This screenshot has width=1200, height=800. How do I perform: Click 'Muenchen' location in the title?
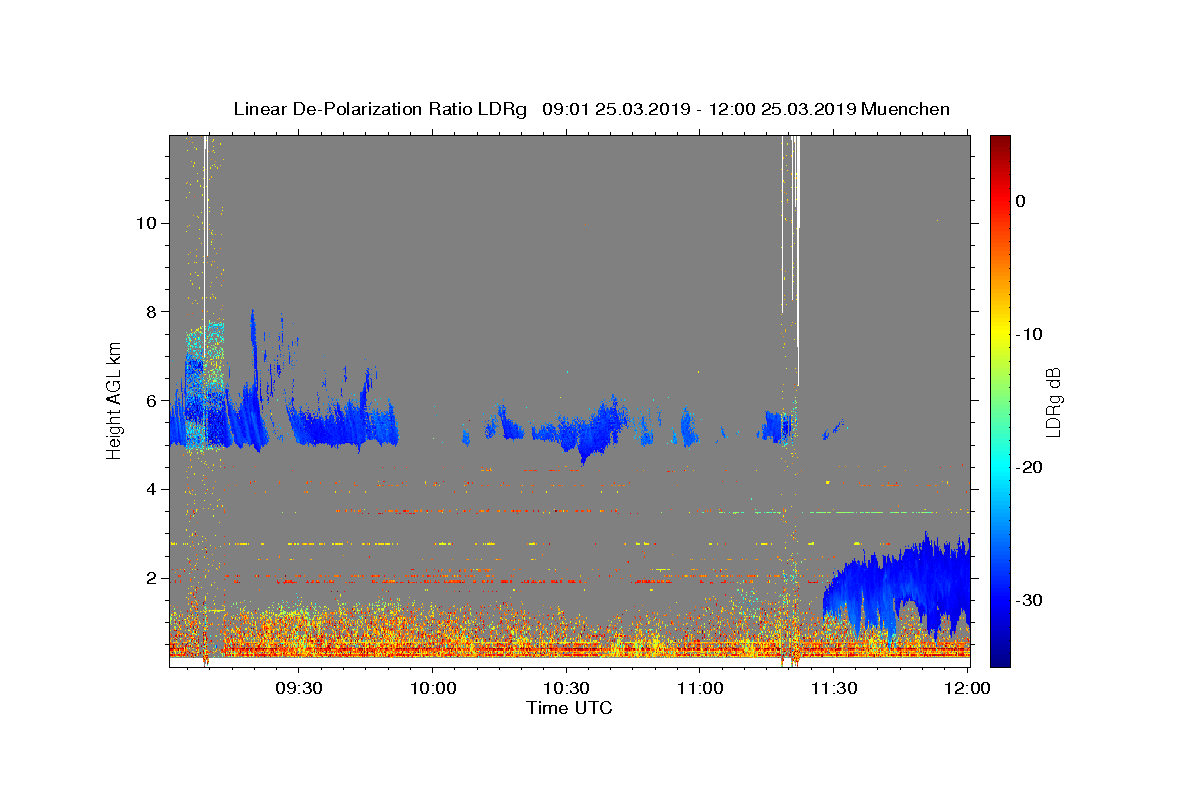(x=905, y=109)
